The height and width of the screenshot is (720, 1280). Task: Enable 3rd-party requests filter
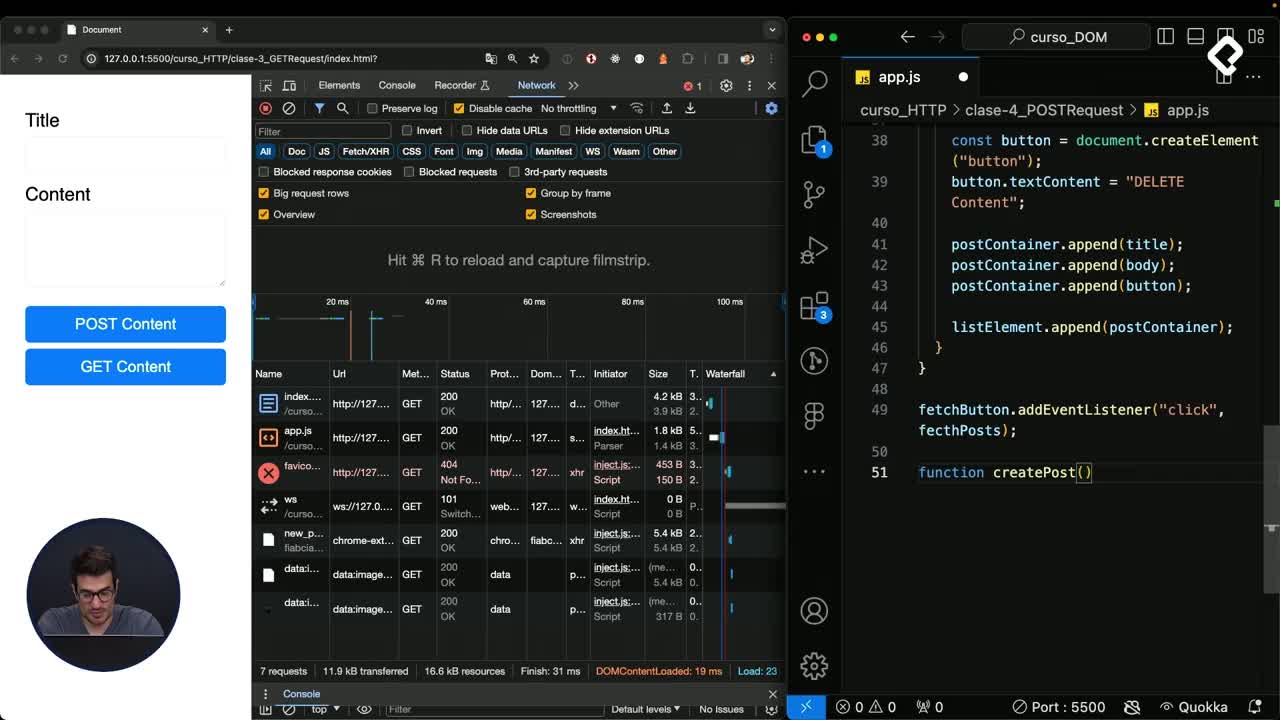[x=514, y=172]
